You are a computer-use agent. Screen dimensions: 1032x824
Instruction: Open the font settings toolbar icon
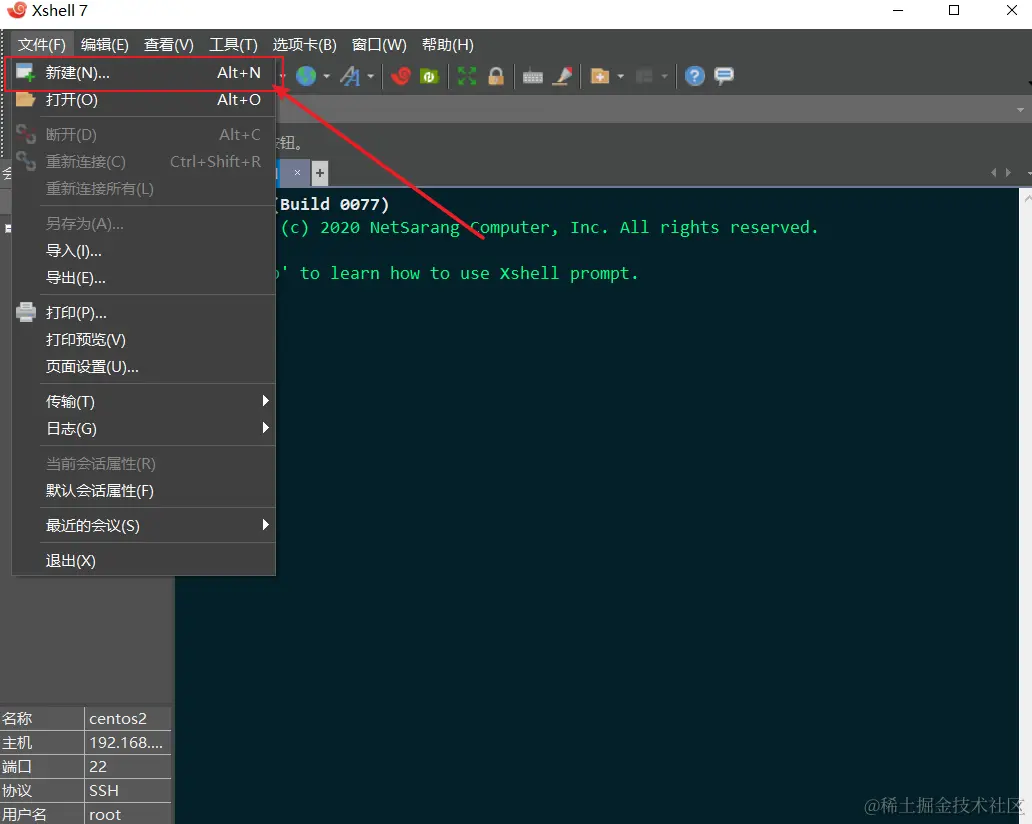click(x=350, y=76)
